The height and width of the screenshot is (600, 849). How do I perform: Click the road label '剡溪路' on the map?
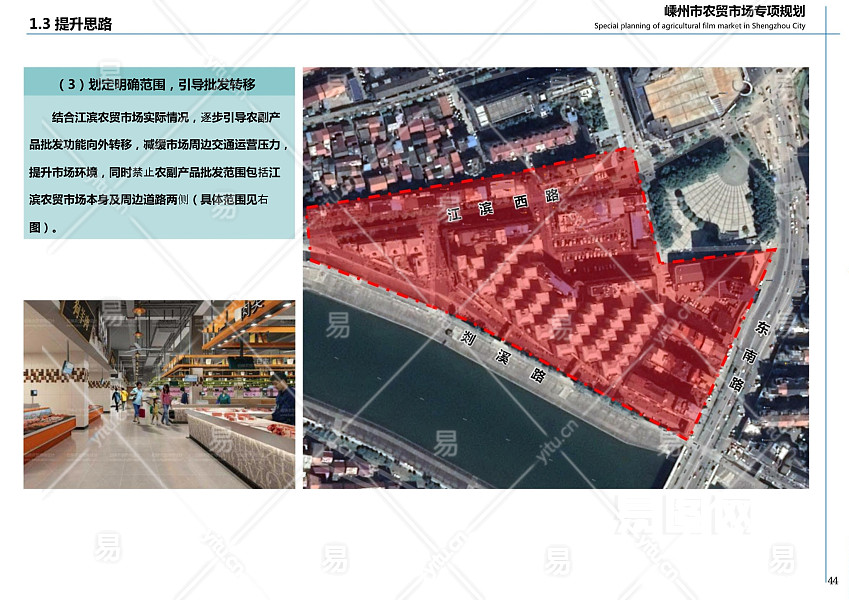tap(503, 356)
